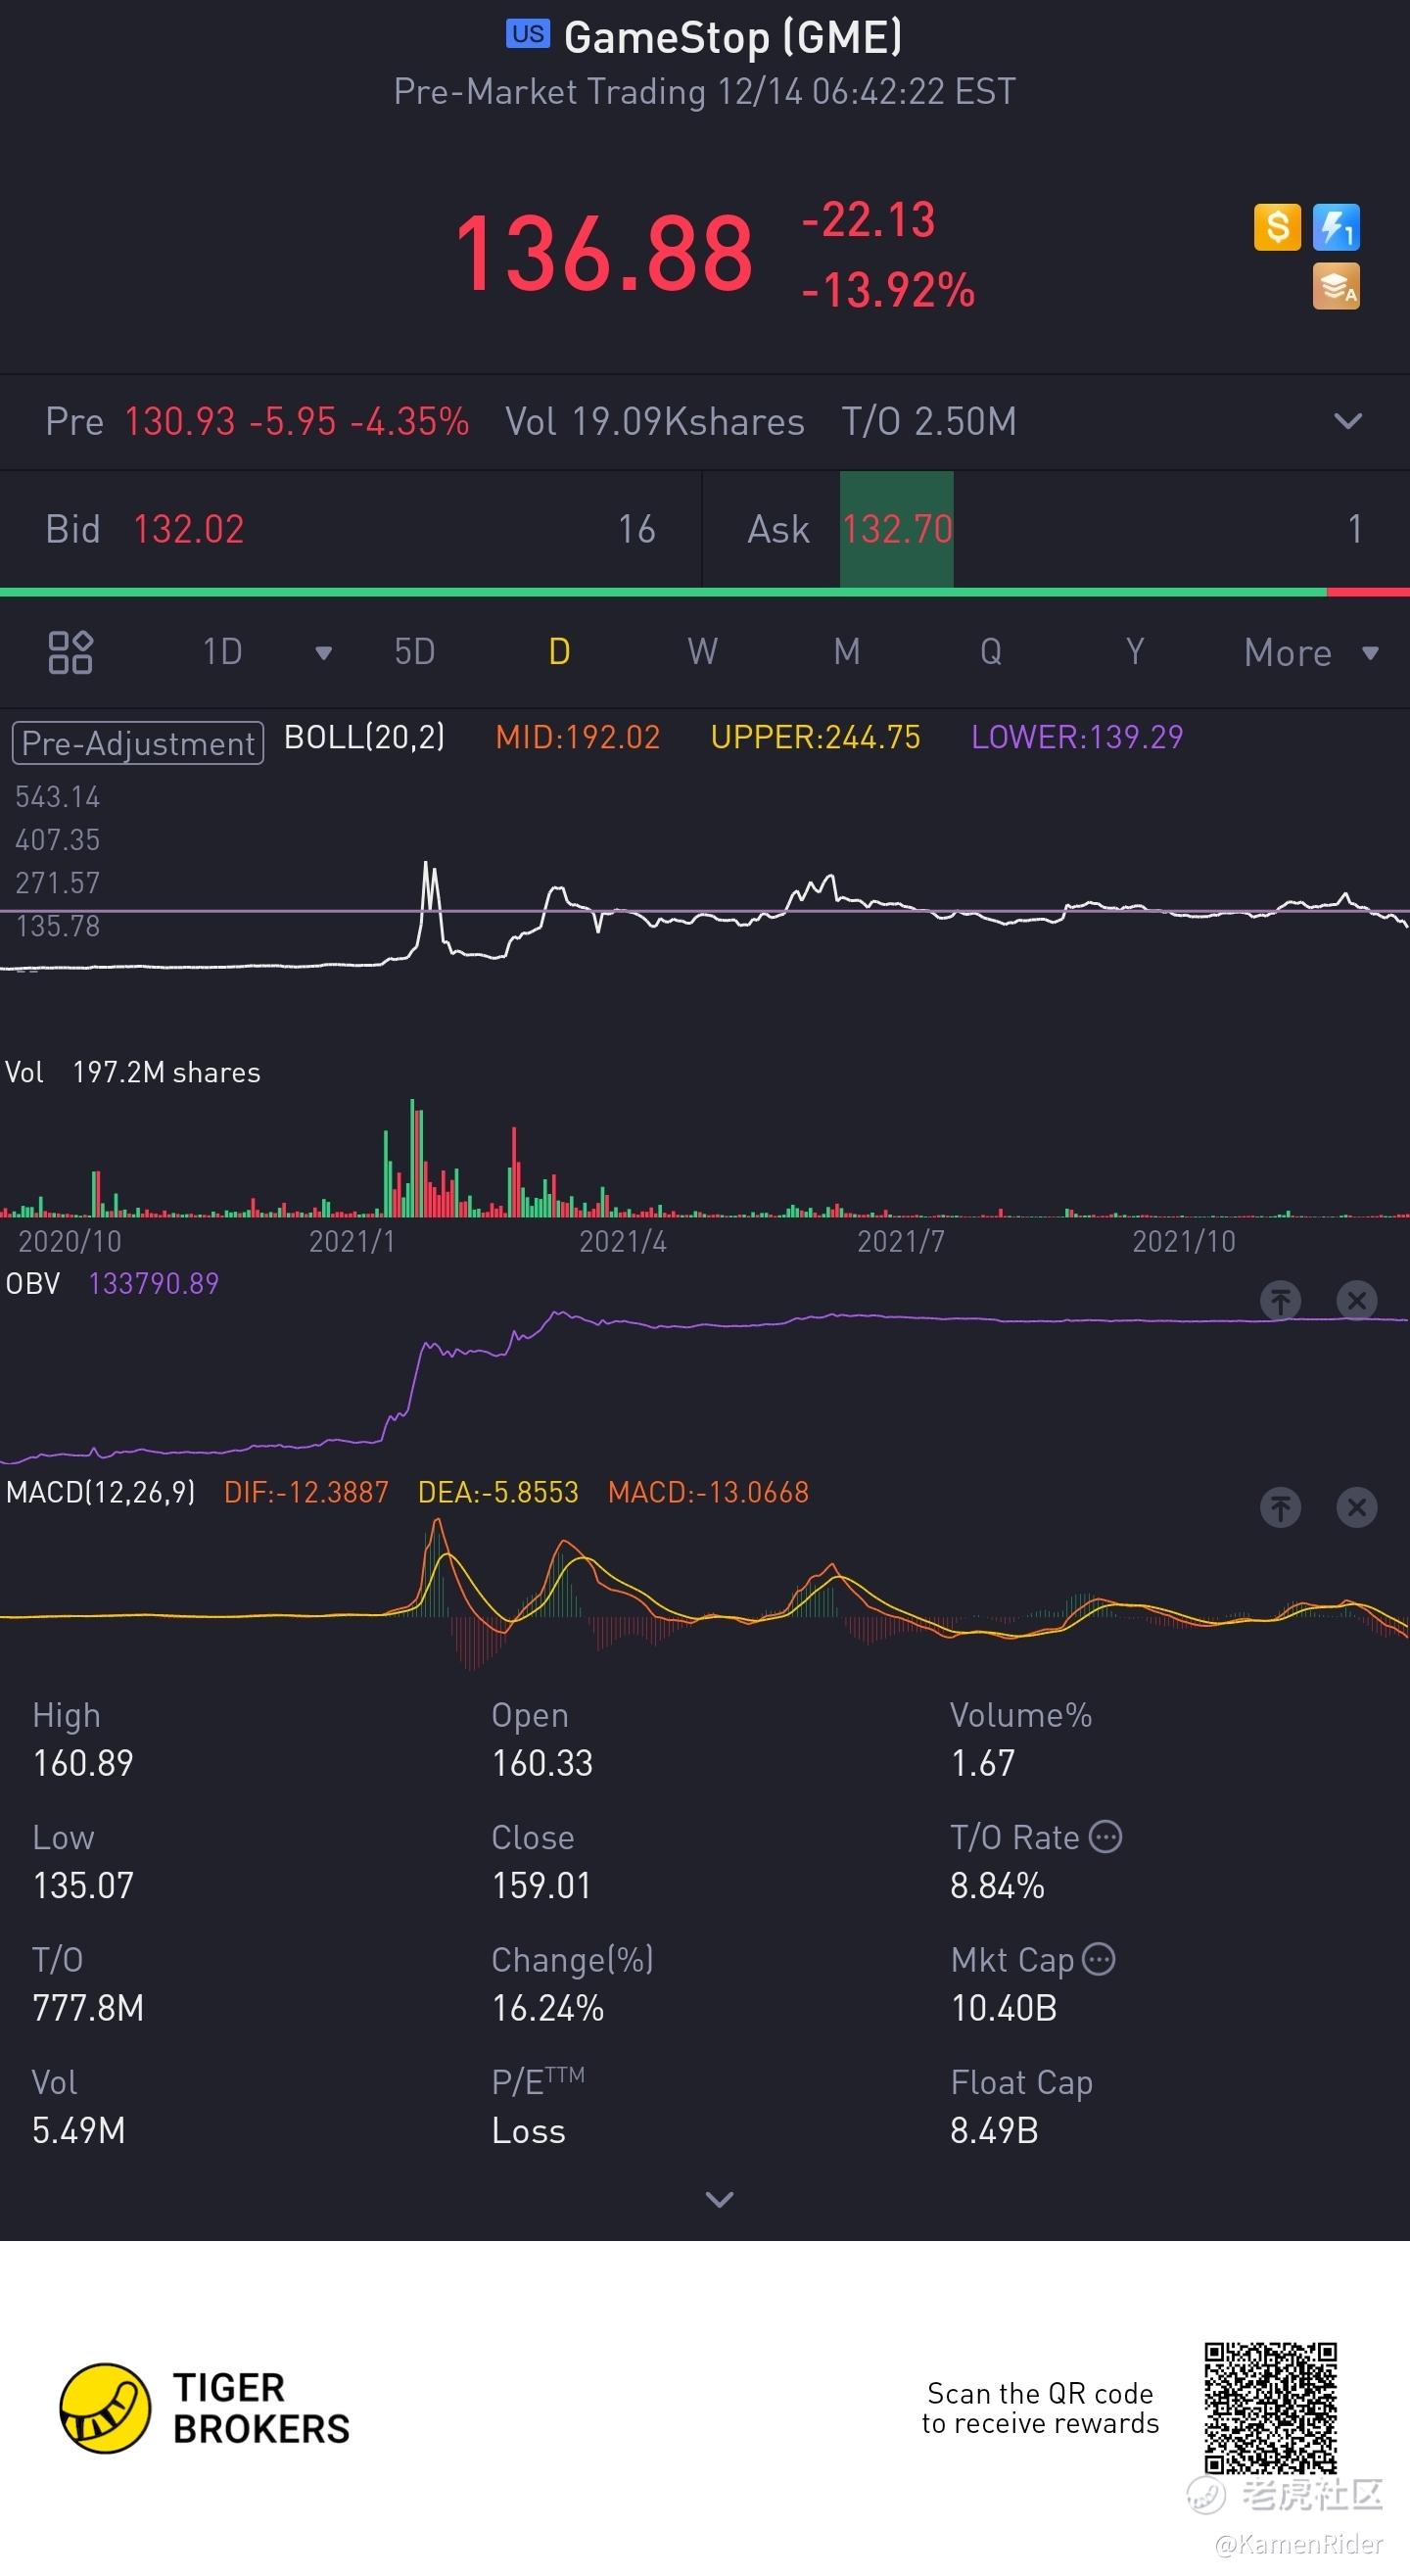This screenshot has height=2576, width=1410.
Task: Open the More timeframes dropdown
Action: pos(1312,652)
